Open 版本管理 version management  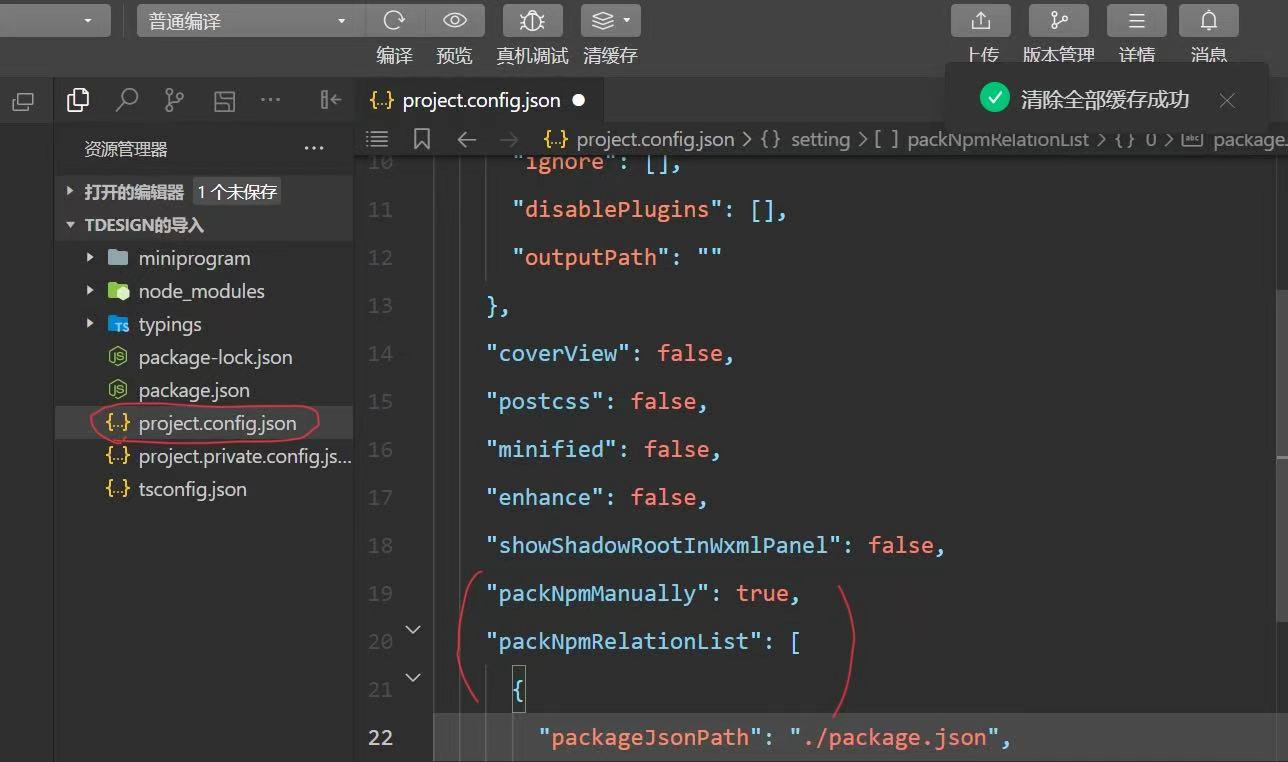(1058, 19)
